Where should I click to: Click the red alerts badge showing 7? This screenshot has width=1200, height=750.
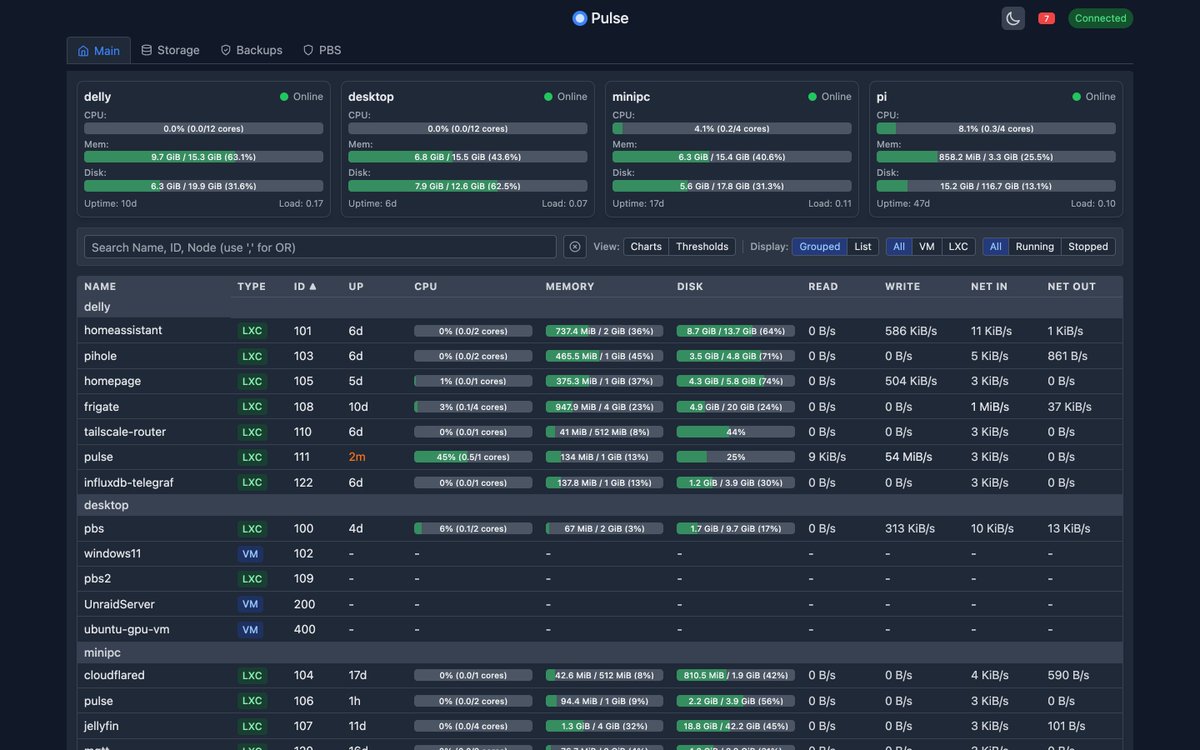pos(1046,18)
